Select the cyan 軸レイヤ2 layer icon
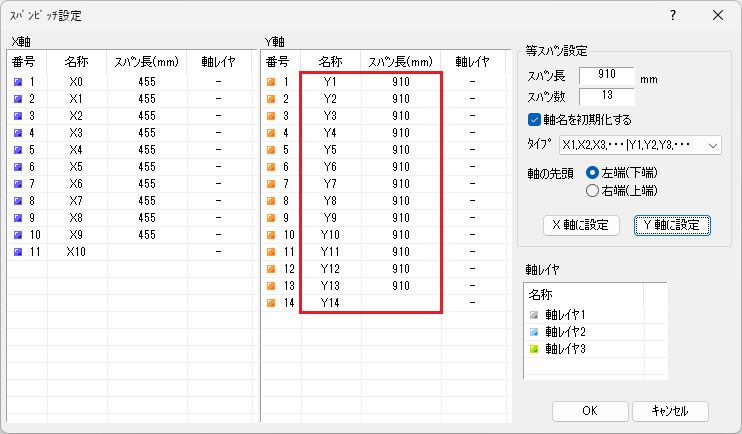 (536, 331)
